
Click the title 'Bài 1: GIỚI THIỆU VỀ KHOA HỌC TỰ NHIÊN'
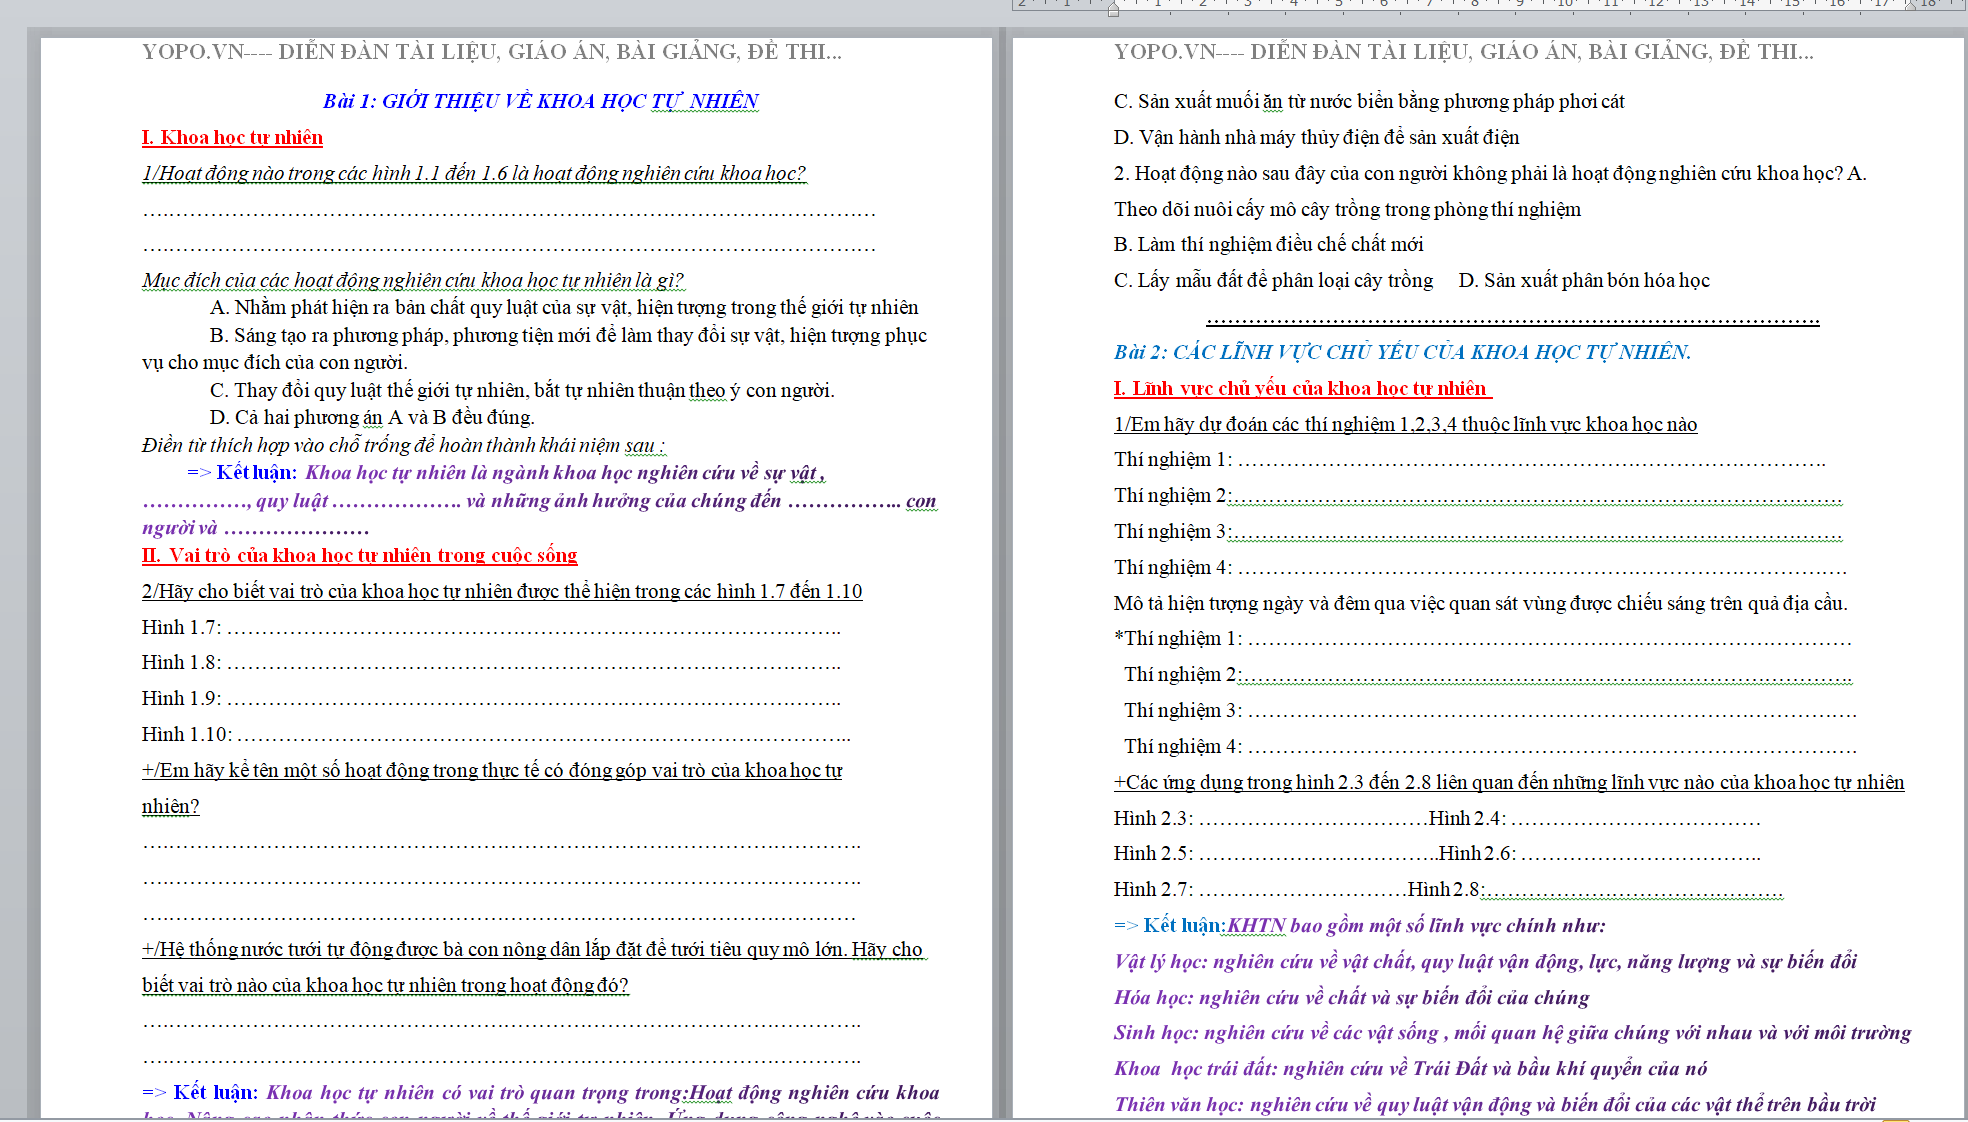(541, 101)
